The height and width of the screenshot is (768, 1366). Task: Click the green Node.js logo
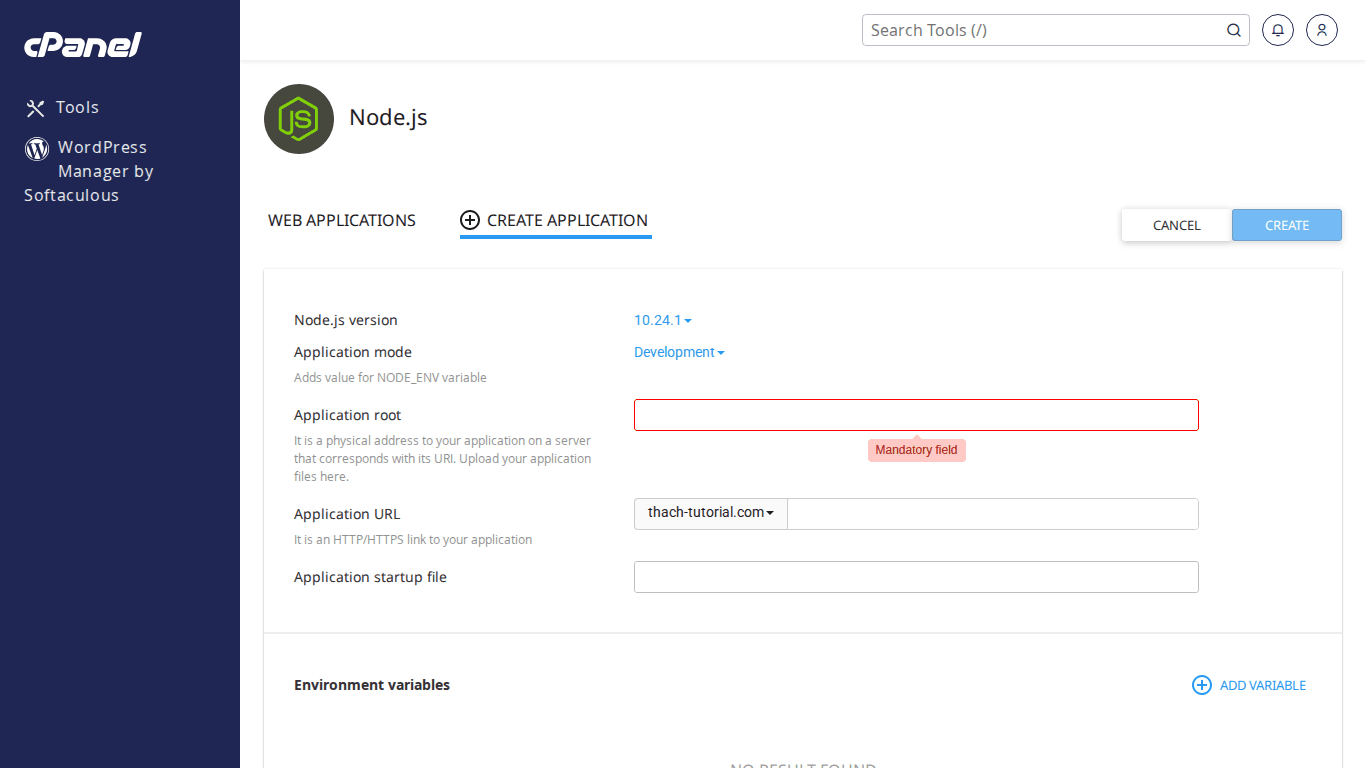pyautogui.click(x=298, y=119)
